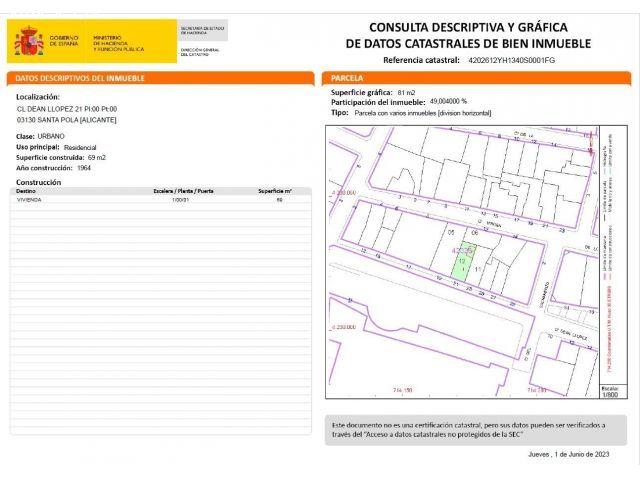Click the 'URBANO' class value
The width and height of the screenshot is (640, 480).
pos(51,136)
